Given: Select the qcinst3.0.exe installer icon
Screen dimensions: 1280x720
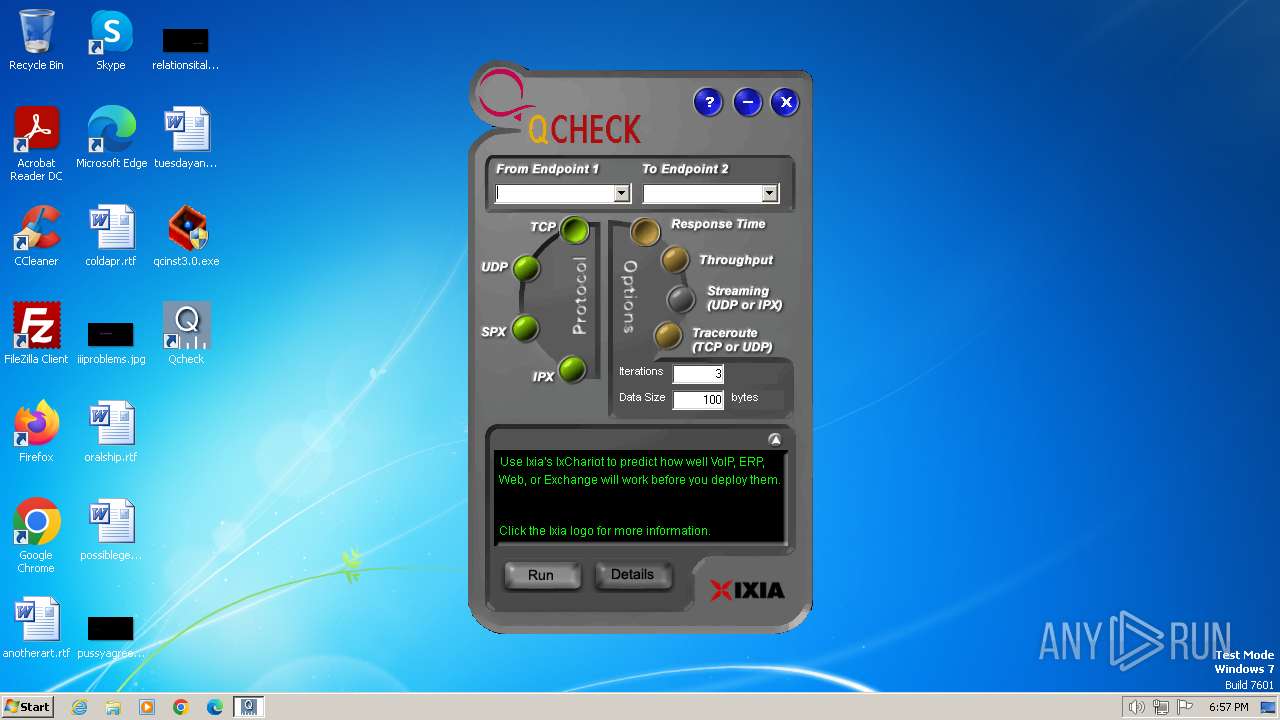Looking at the screenshot, I should (186, 236).
